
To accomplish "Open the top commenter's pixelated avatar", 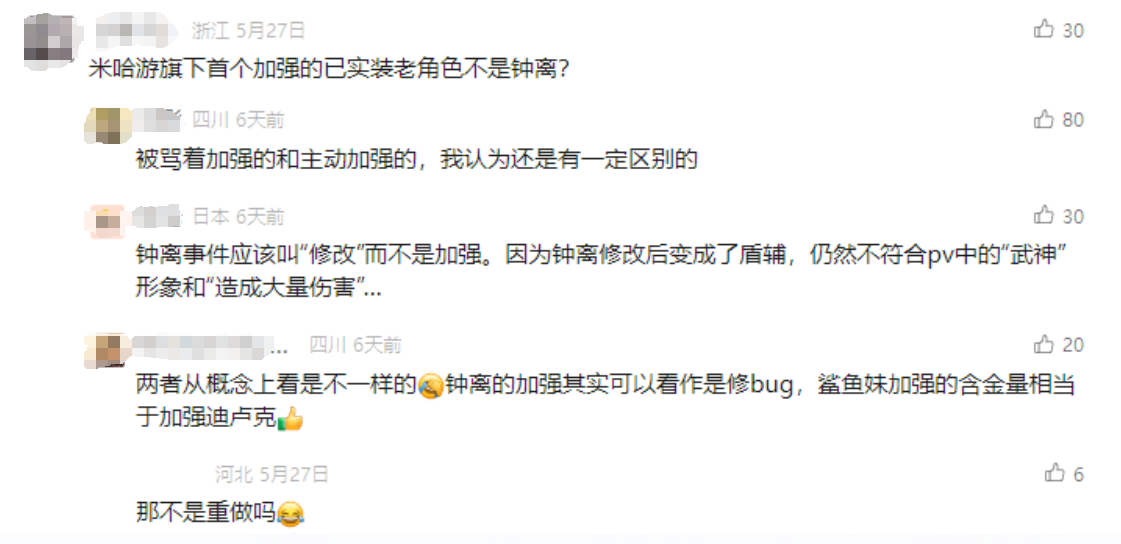I will pyautogui.click(x=50, y=40).
